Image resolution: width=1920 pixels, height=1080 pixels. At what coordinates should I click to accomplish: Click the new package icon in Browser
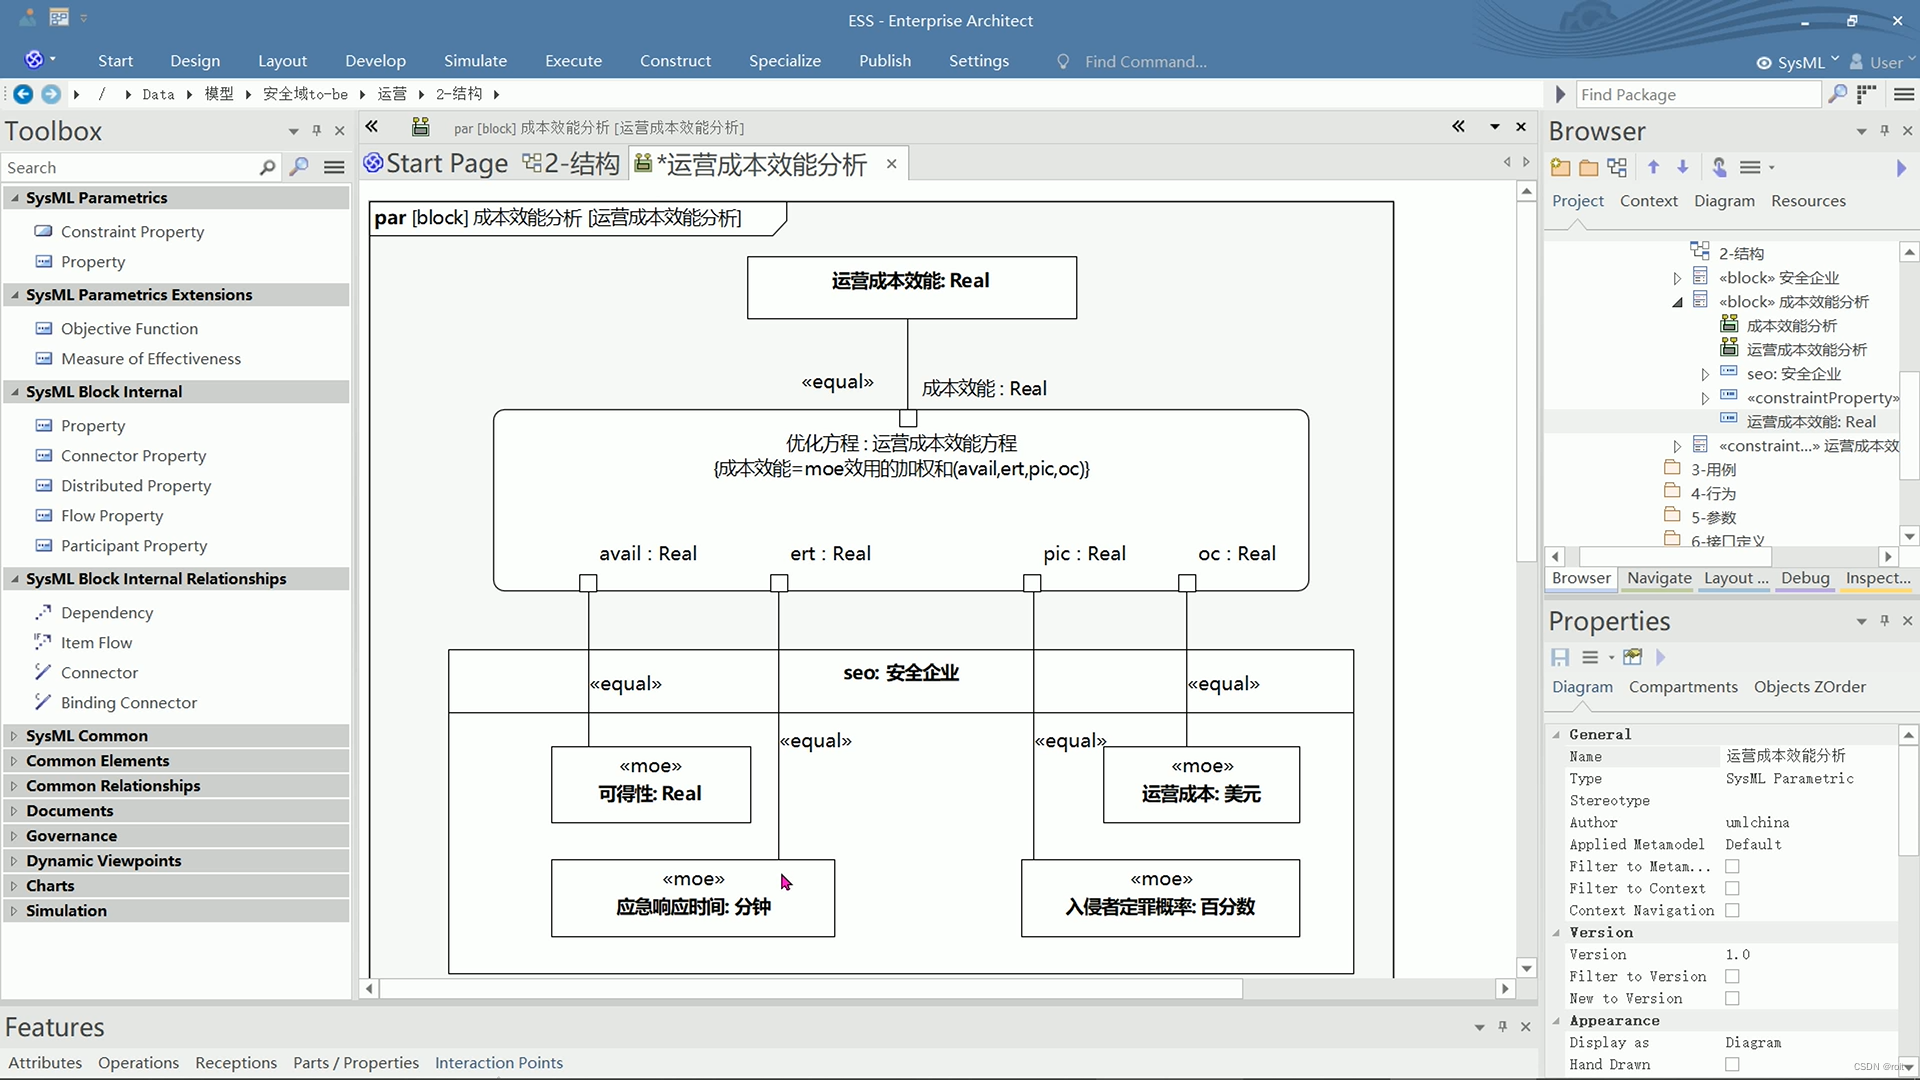tap(1560, 168)
